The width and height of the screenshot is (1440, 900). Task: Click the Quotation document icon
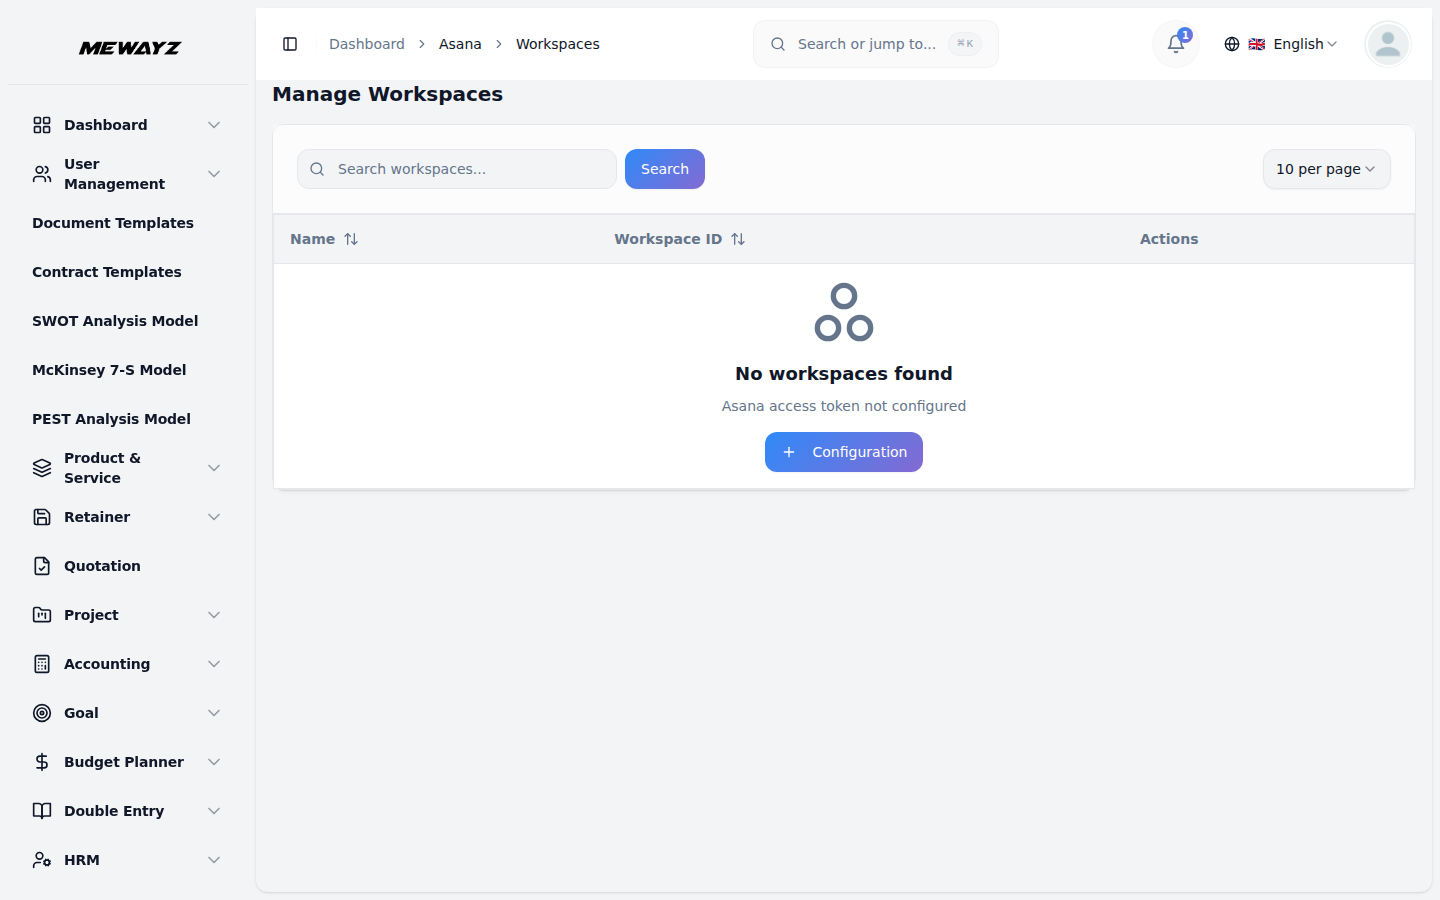pos(41,565)
